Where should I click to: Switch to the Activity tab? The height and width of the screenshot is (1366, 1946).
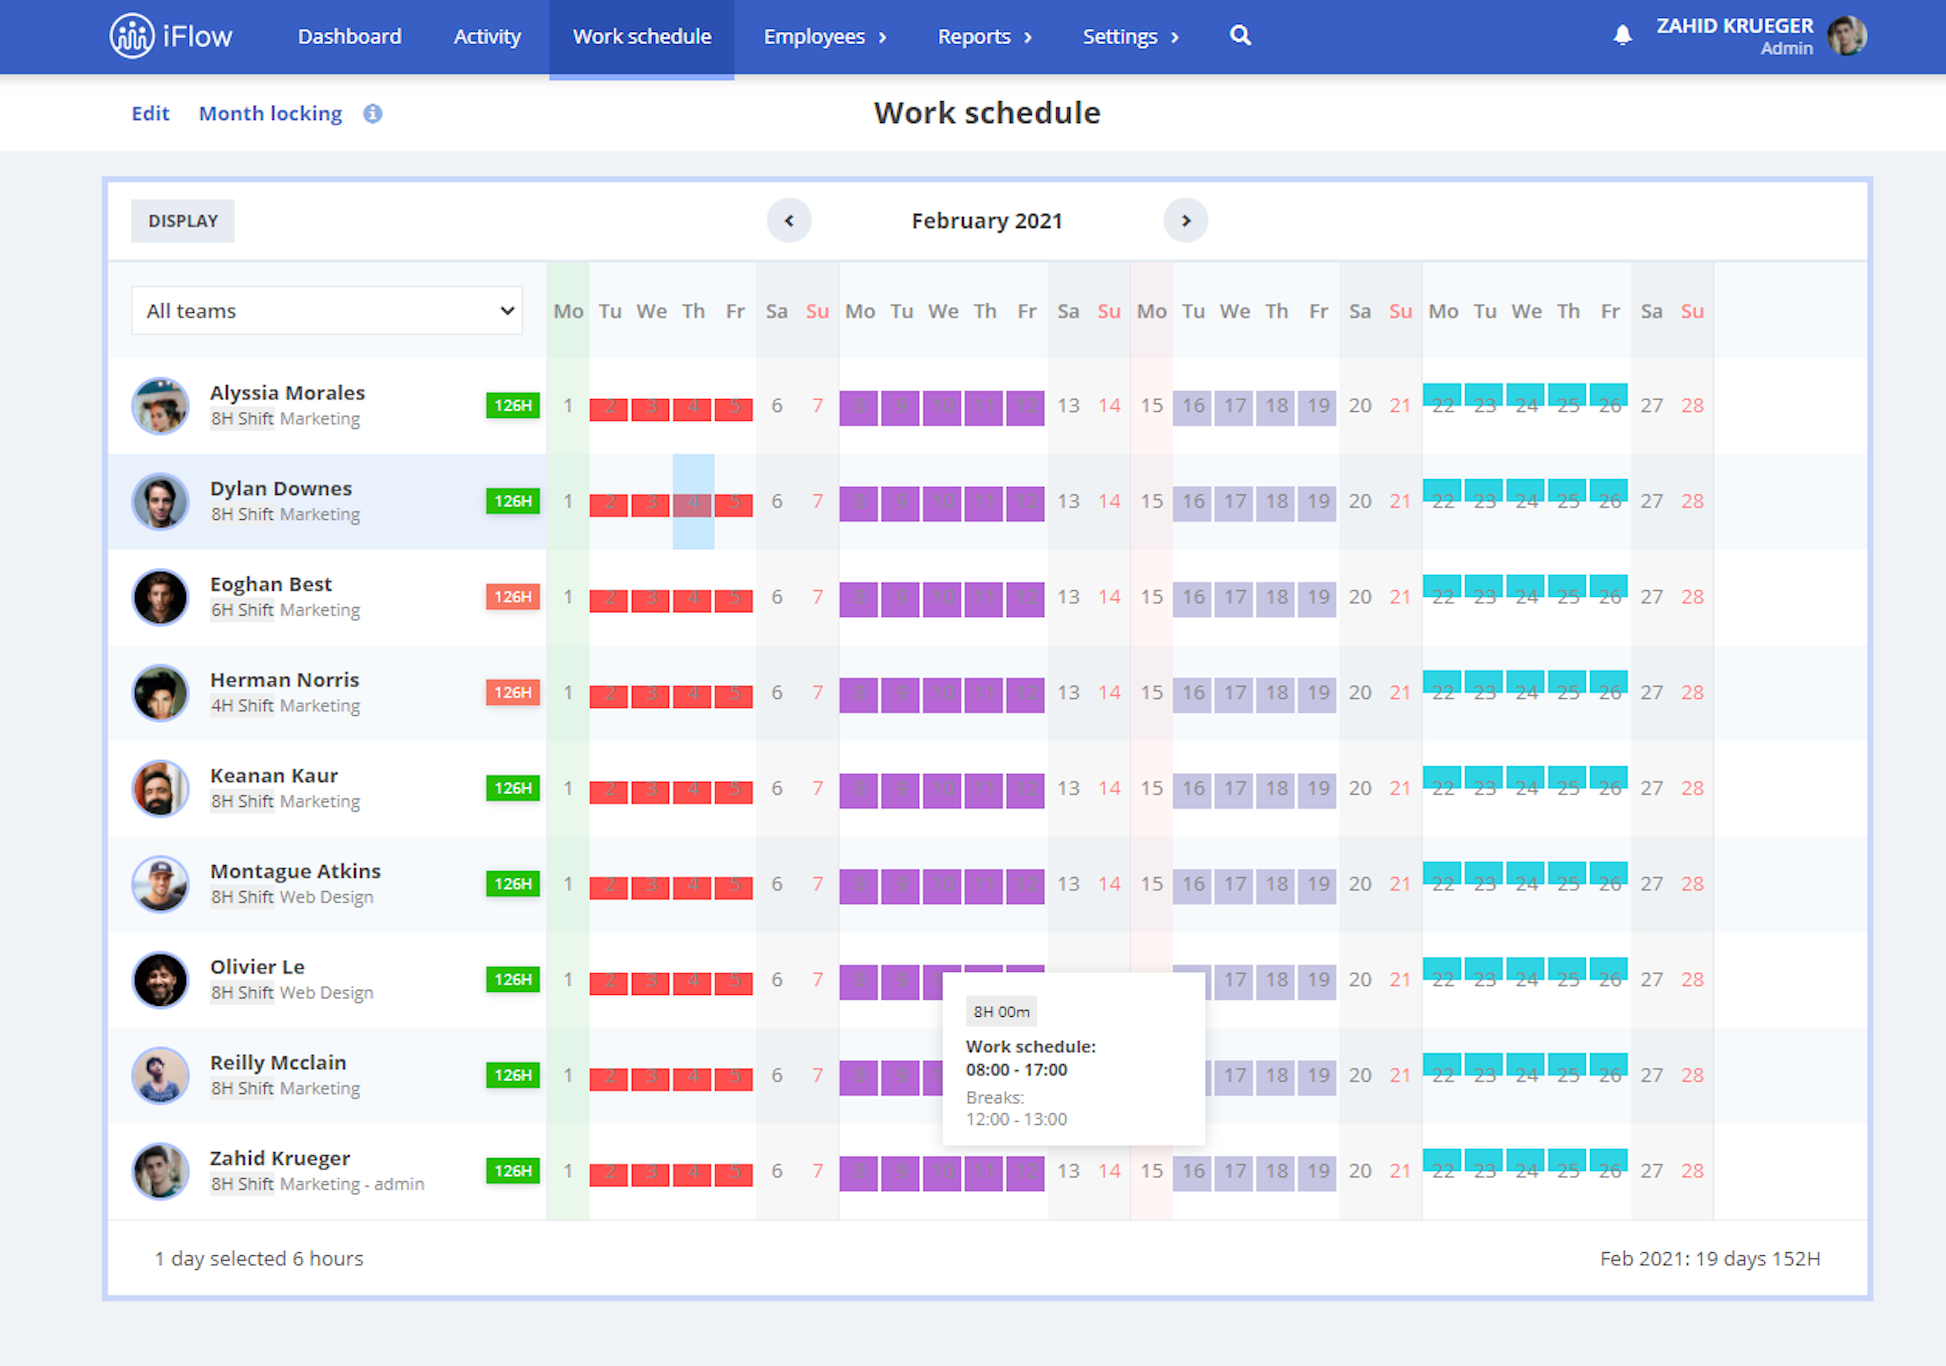(487, 36)
